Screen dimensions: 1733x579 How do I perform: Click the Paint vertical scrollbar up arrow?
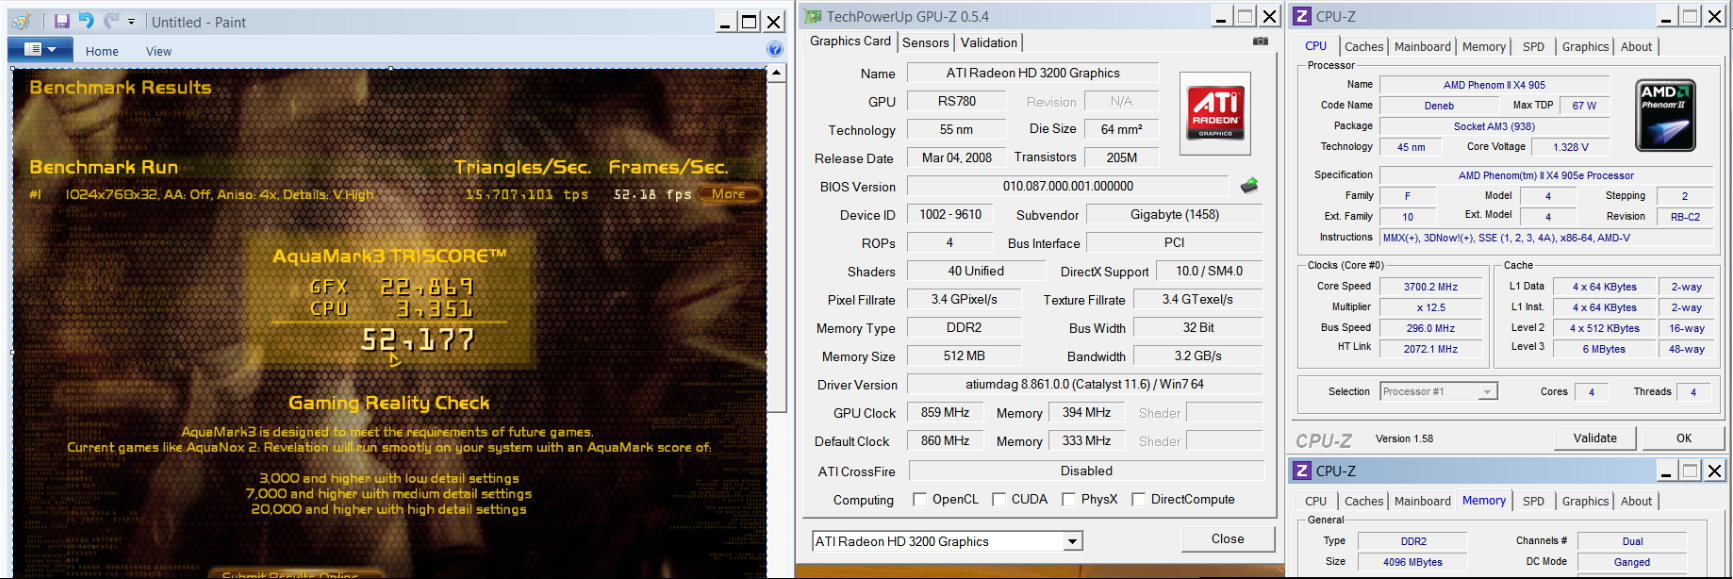(x=777, y=73)
